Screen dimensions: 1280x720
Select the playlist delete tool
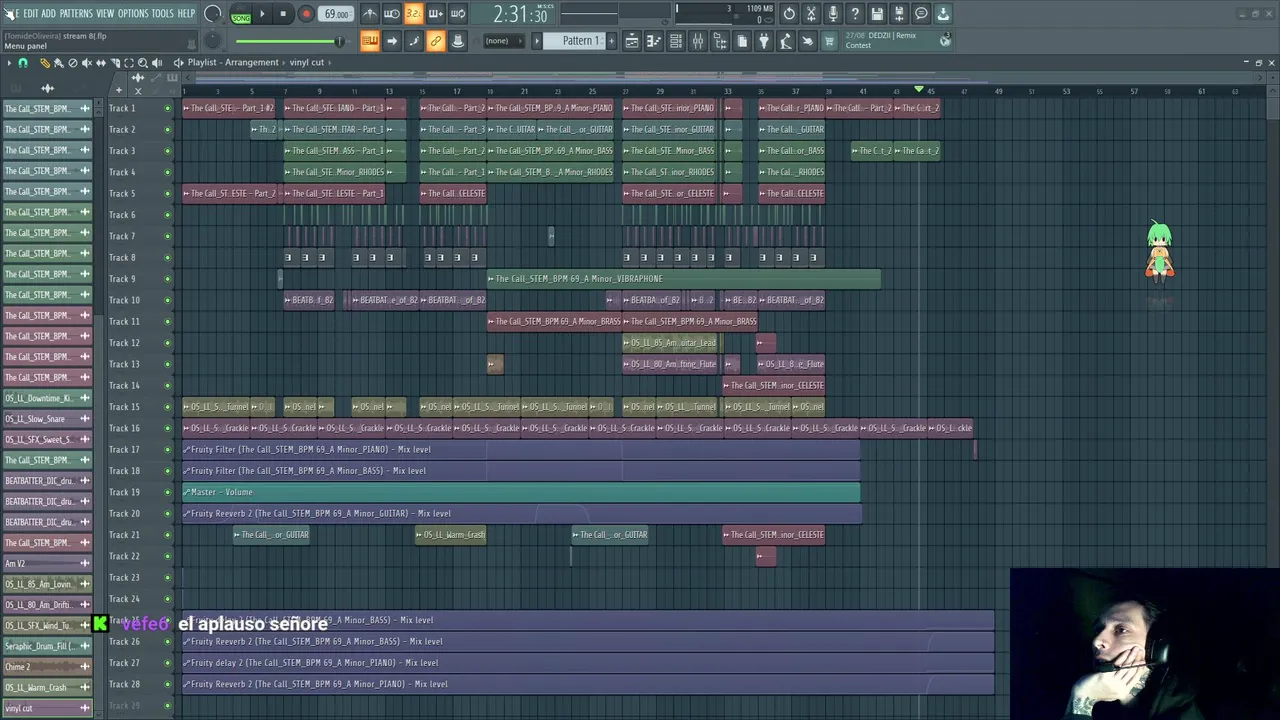73,63
